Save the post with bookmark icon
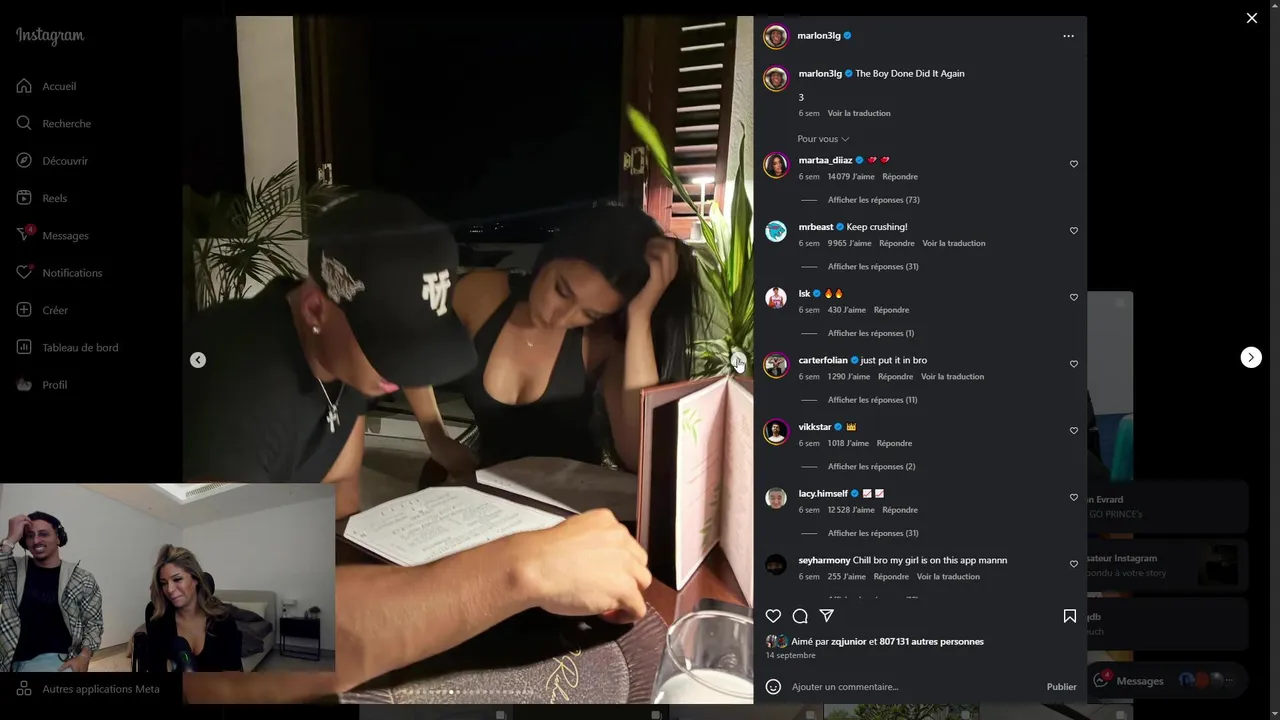The image size is (1280, 720). coord(1070,616)
